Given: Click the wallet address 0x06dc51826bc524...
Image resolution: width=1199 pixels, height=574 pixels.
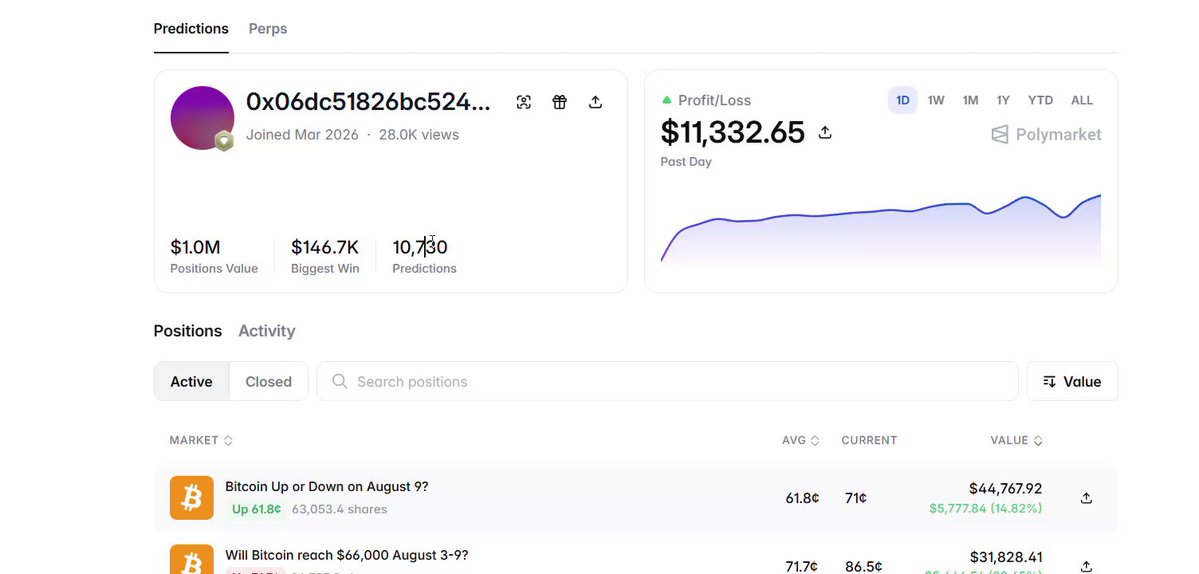Looking at the screenshot, I should 368,102.
